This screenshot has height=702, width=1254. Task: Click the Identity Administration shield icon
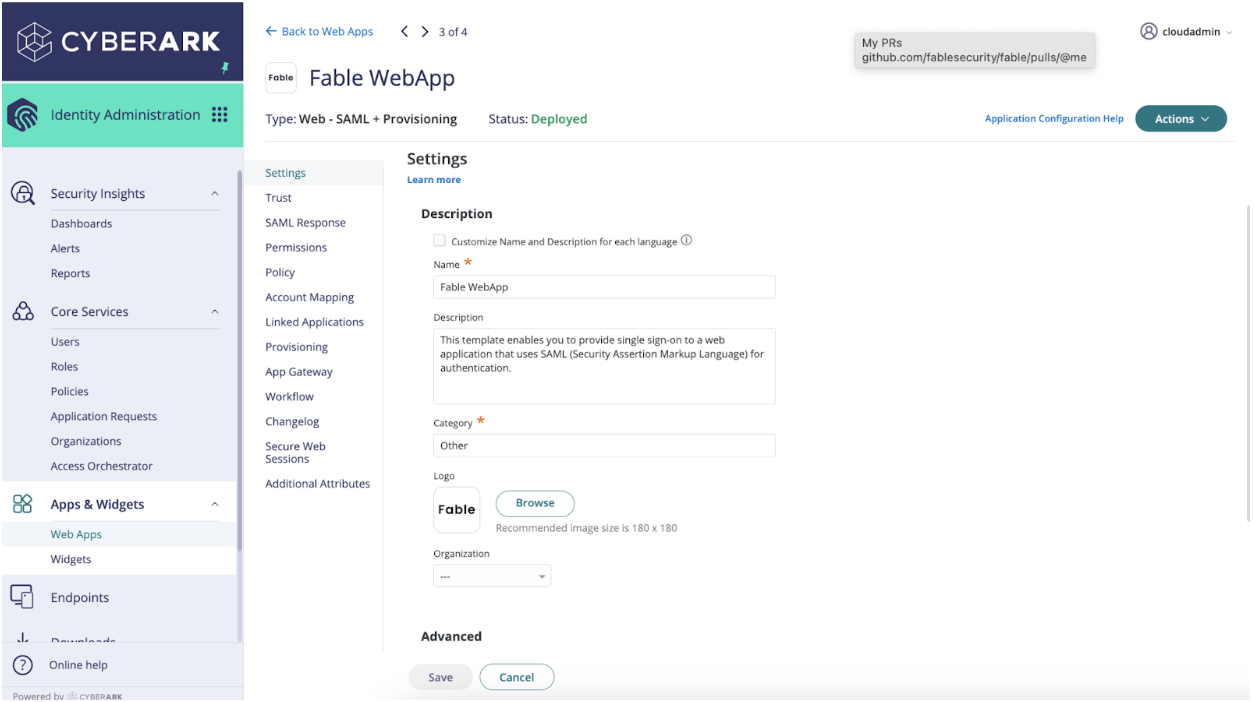(23, 115)
